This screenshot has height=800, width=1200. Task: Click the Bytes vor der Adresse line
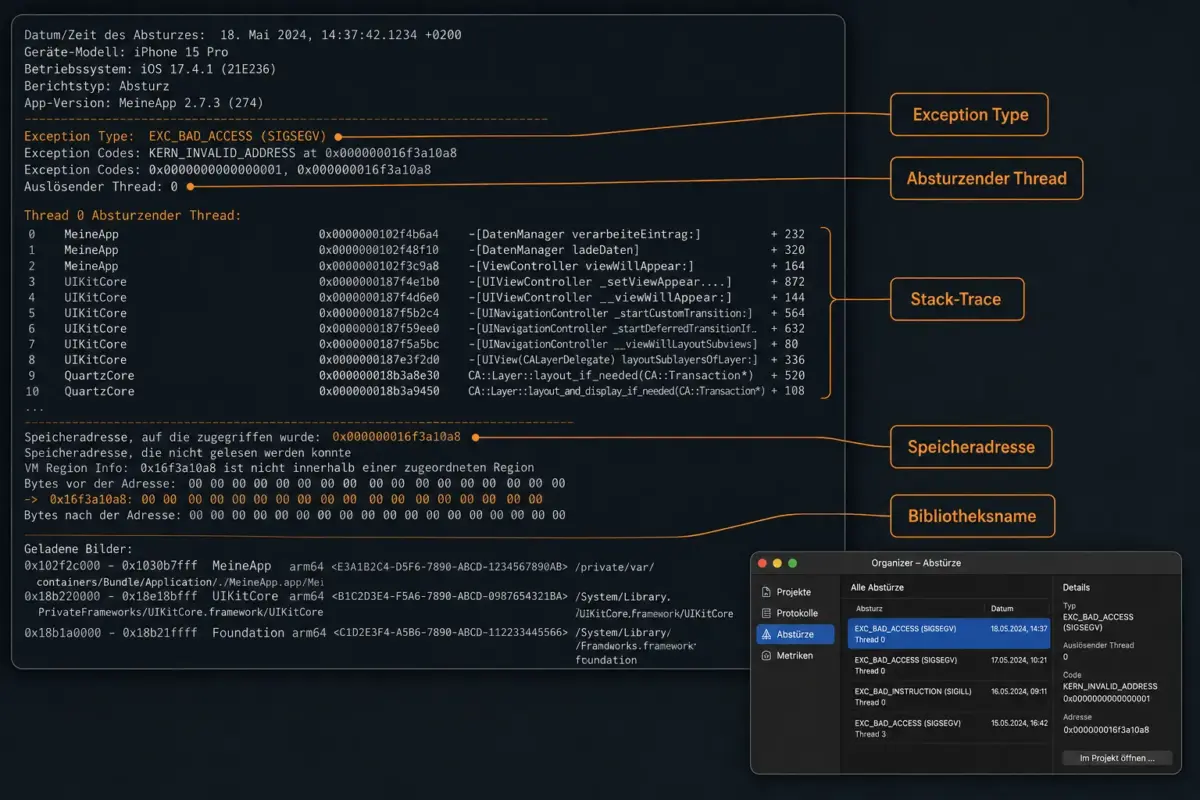click(295, 483)
